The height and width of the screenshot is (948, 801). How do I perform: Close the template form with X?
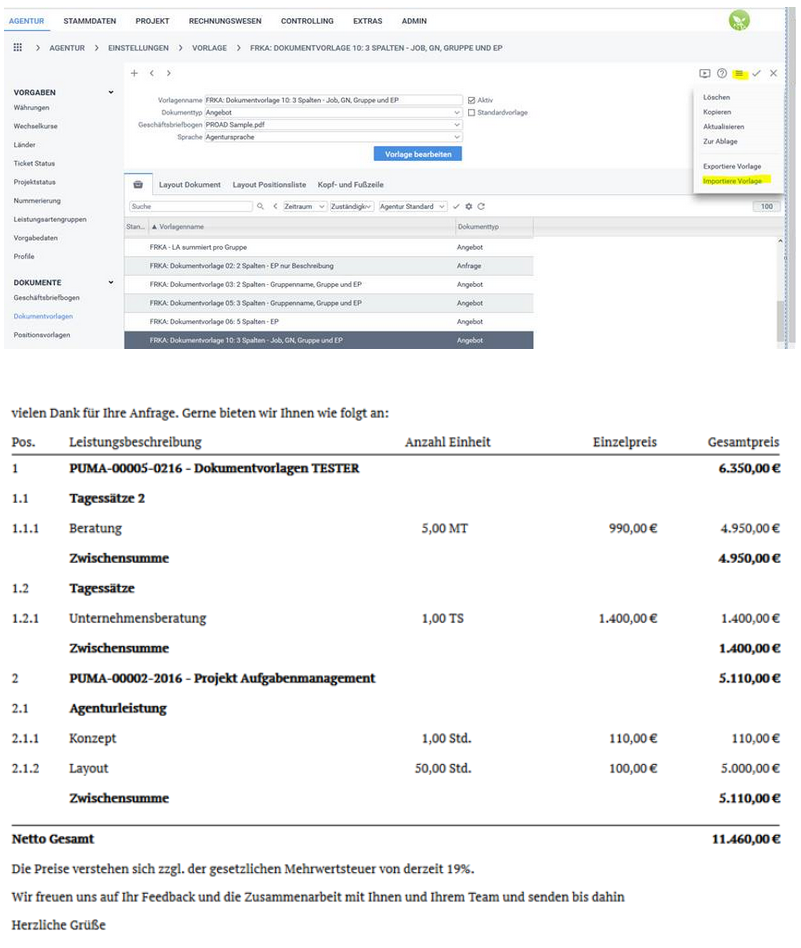(x=773, y=73)
